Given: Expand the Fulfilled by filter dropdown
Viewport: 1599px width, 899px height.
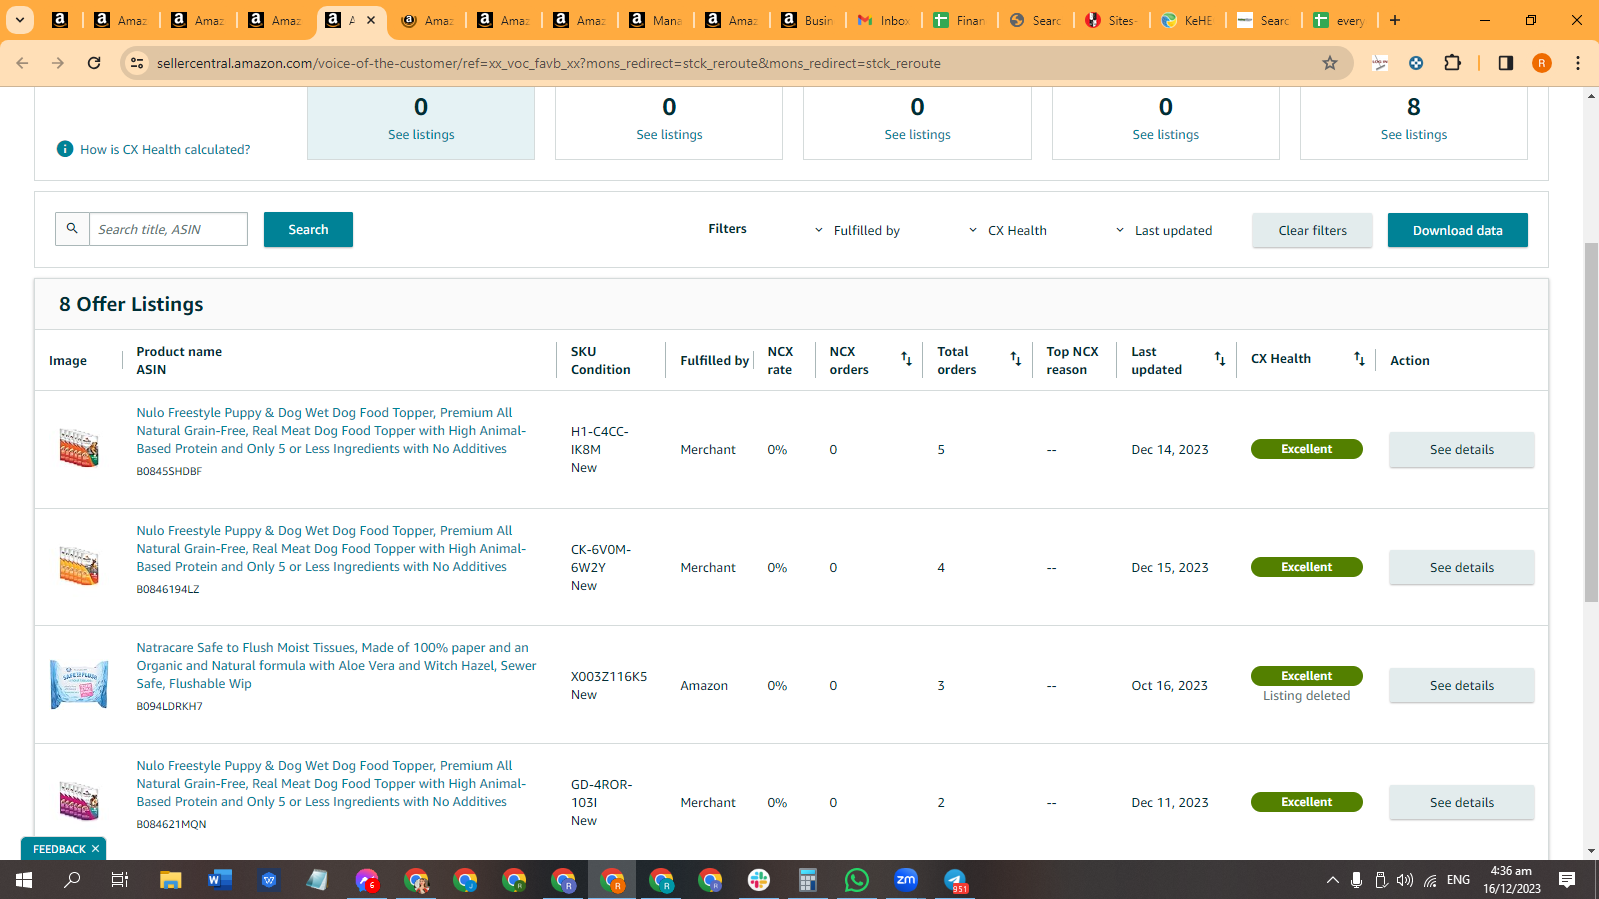Looking at the screenshot, I should pyautogui.click(x=858, y=230).
